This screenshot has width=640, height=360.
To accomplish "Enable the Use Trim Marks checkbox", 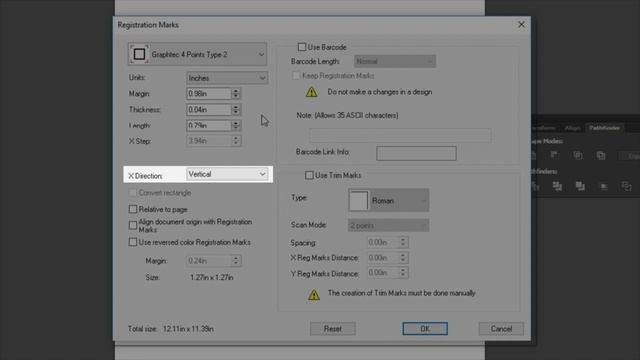I will coord(309,175).
